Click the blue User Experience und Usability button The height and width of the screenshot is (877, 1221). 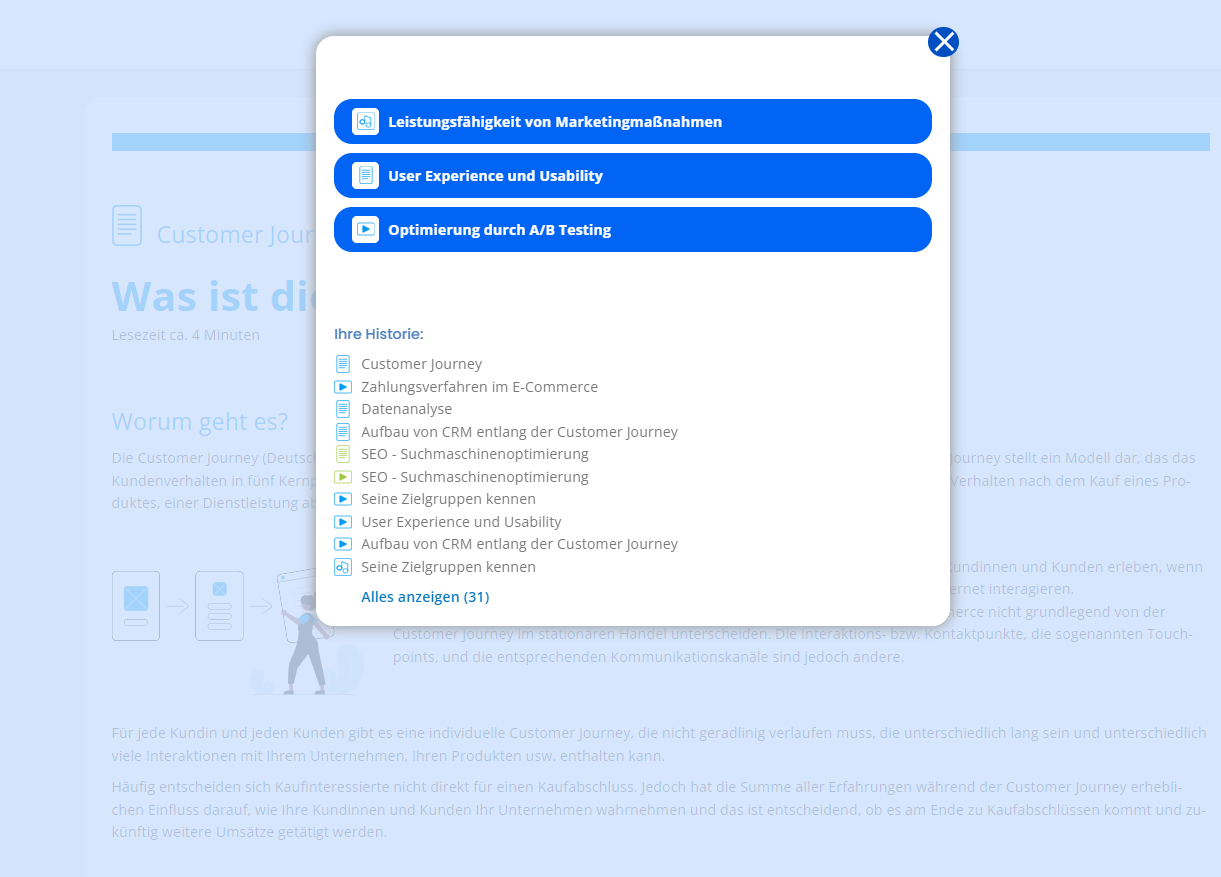[x=632, y=176]
